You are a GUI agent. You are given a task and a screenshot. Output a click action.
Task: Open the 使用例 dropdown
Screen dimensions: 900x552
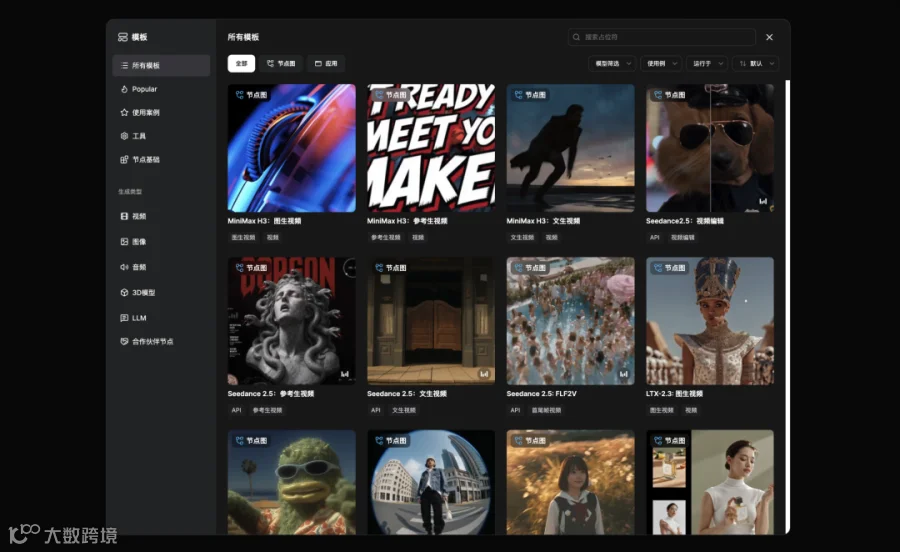pyautogui.click(x=661, y=64)
